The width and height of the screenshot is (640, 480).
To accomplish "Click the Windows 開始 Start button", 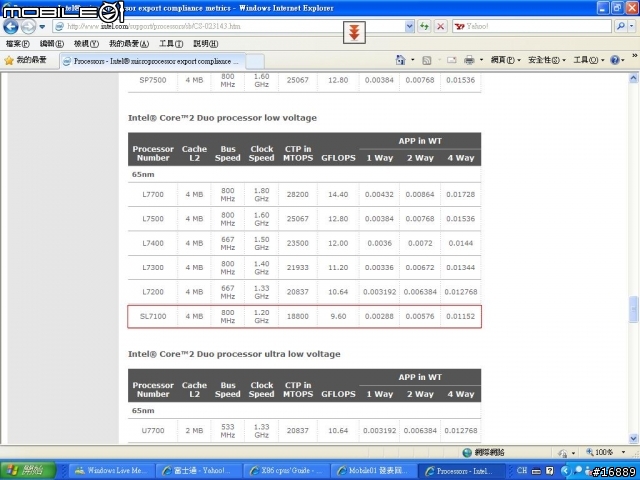I will click(27, 470).
